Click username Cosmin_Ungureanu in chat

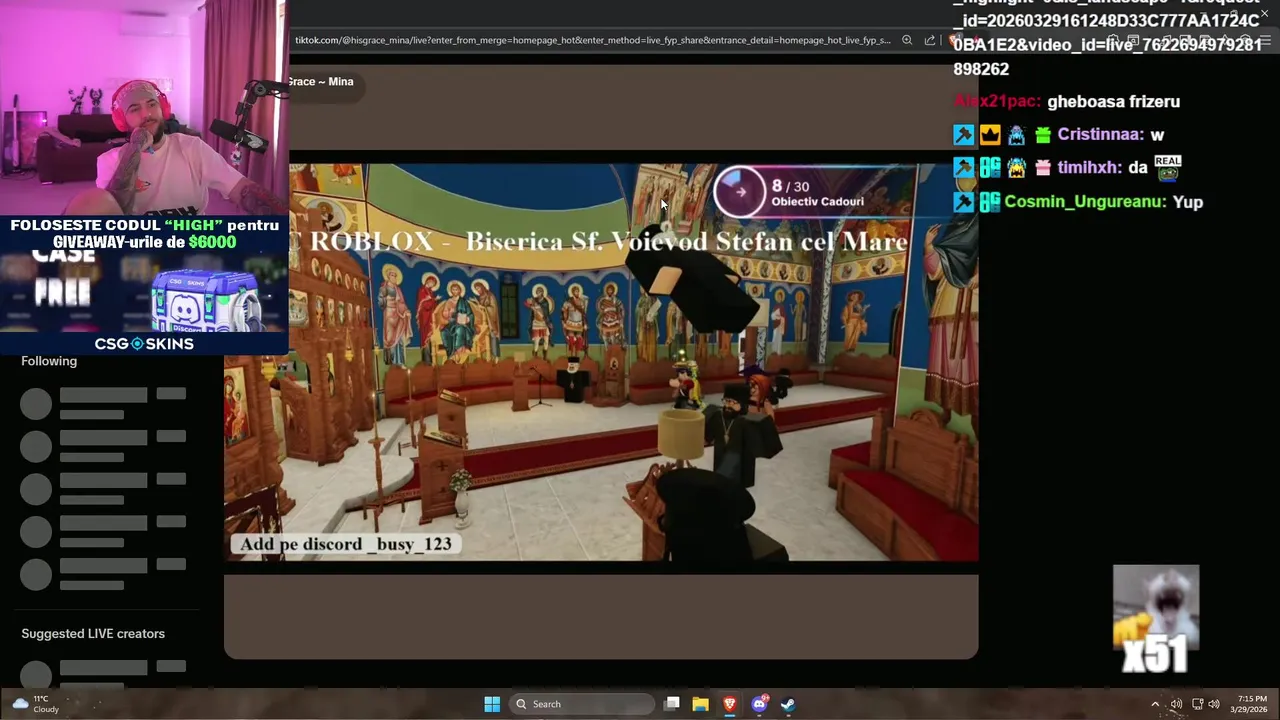click(x=1085, y=202)
